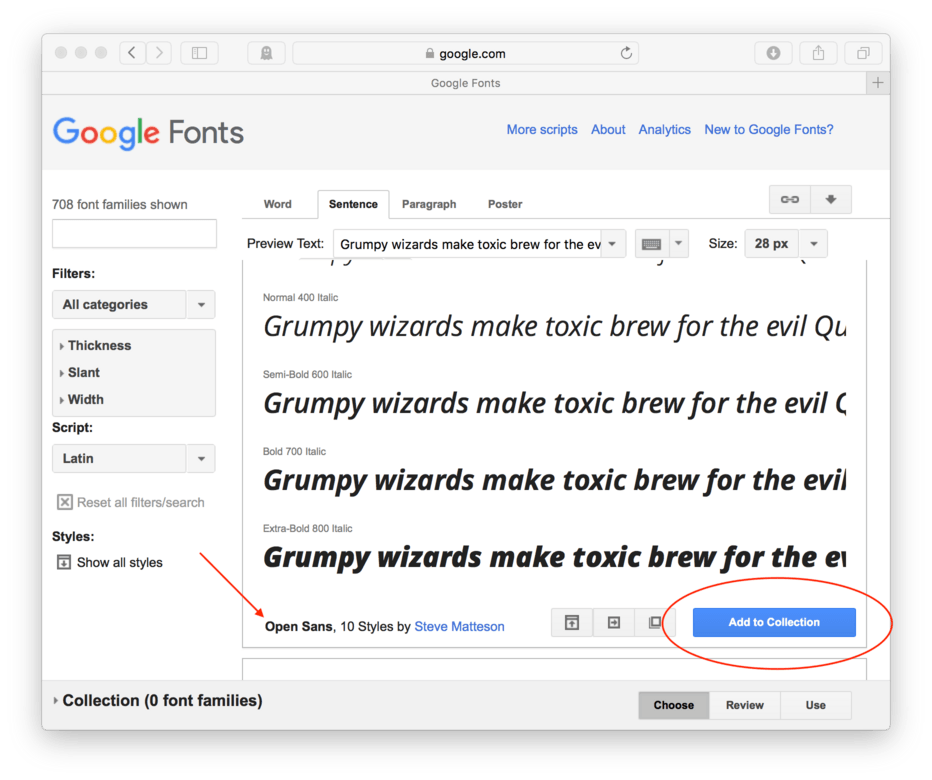Go to the Use step
This screenshot has height=780, width=932.
[x=816, y=705]
